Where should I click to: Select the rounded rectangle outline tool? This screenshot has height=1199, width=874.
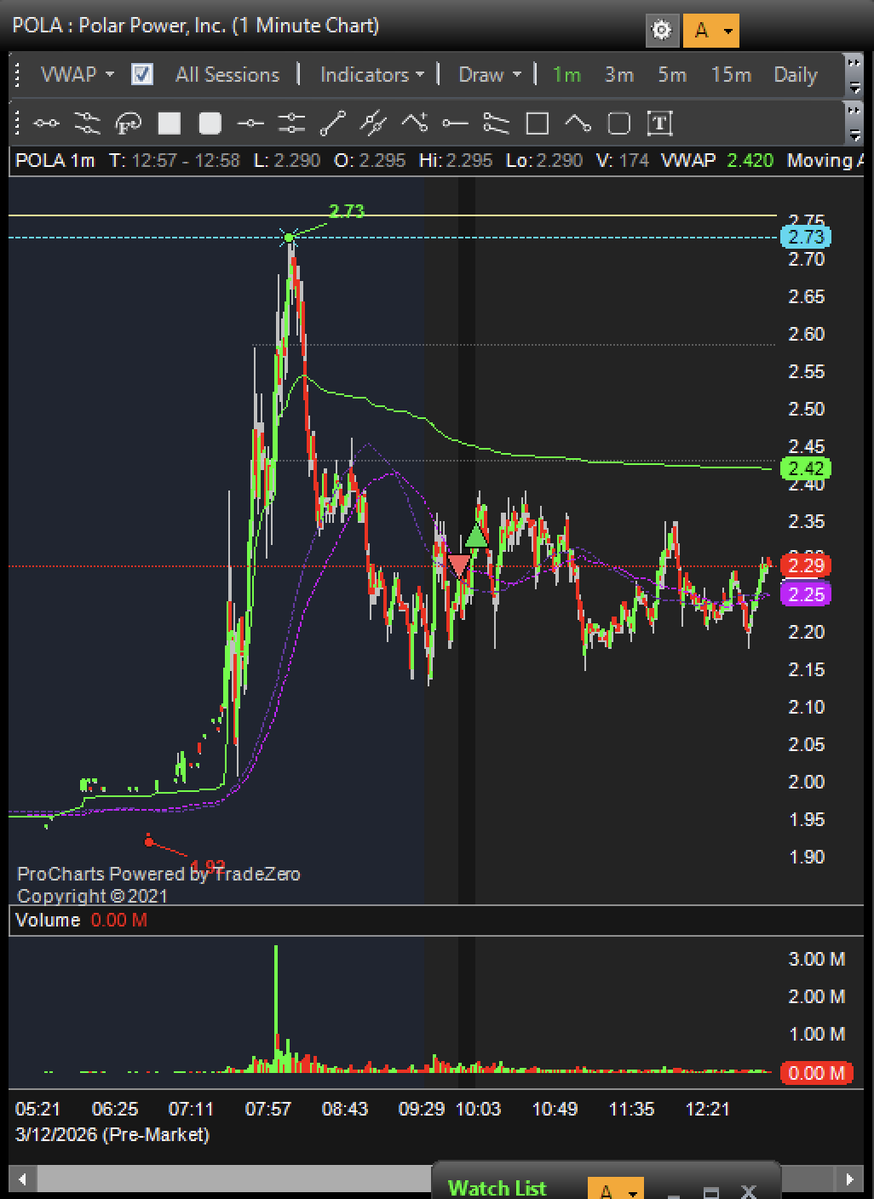(619, 123)
